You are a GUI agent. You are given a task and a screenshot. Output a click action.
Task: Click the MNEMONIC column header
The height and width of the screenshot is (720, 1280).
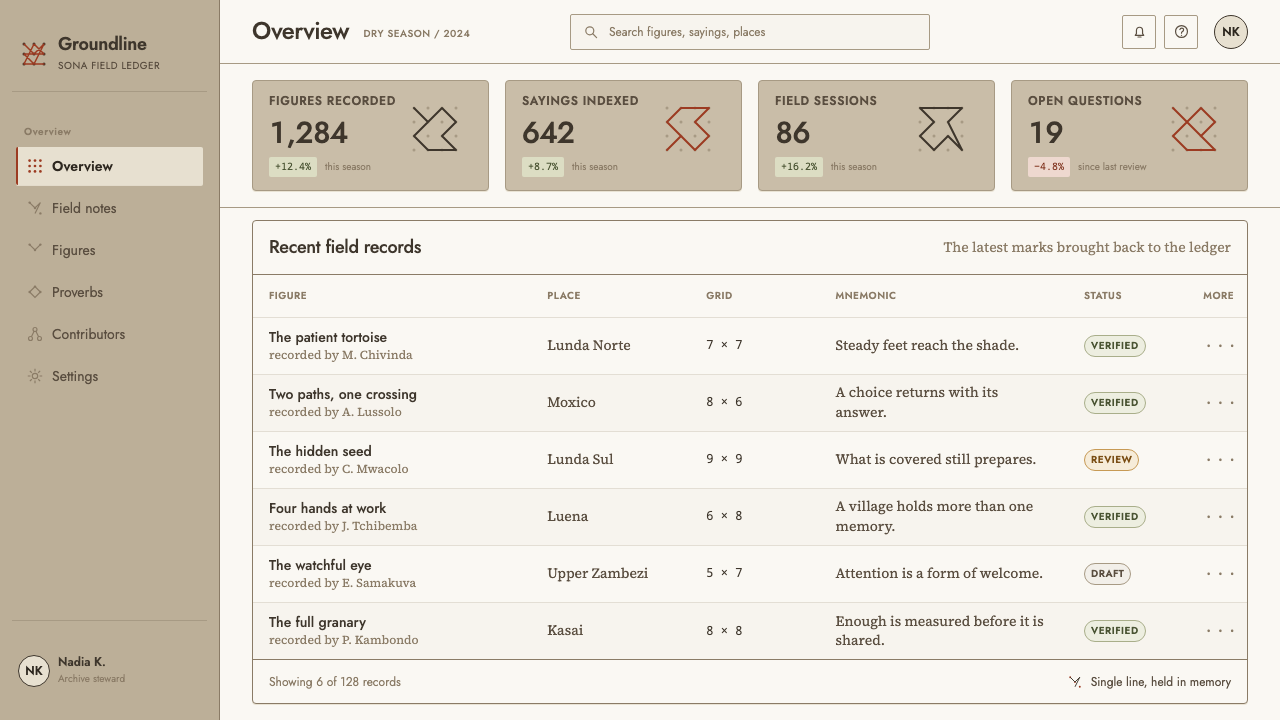click(866, 296)
